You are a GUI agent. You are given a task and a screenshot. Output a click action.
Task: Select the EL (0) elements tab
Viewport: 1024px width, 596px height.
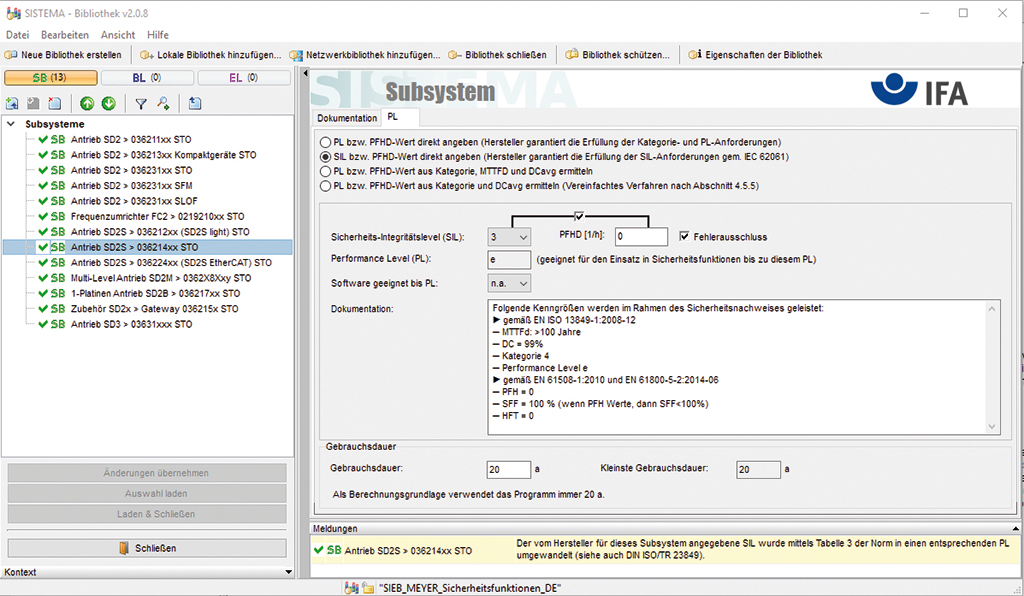click(x=244, y=78)
